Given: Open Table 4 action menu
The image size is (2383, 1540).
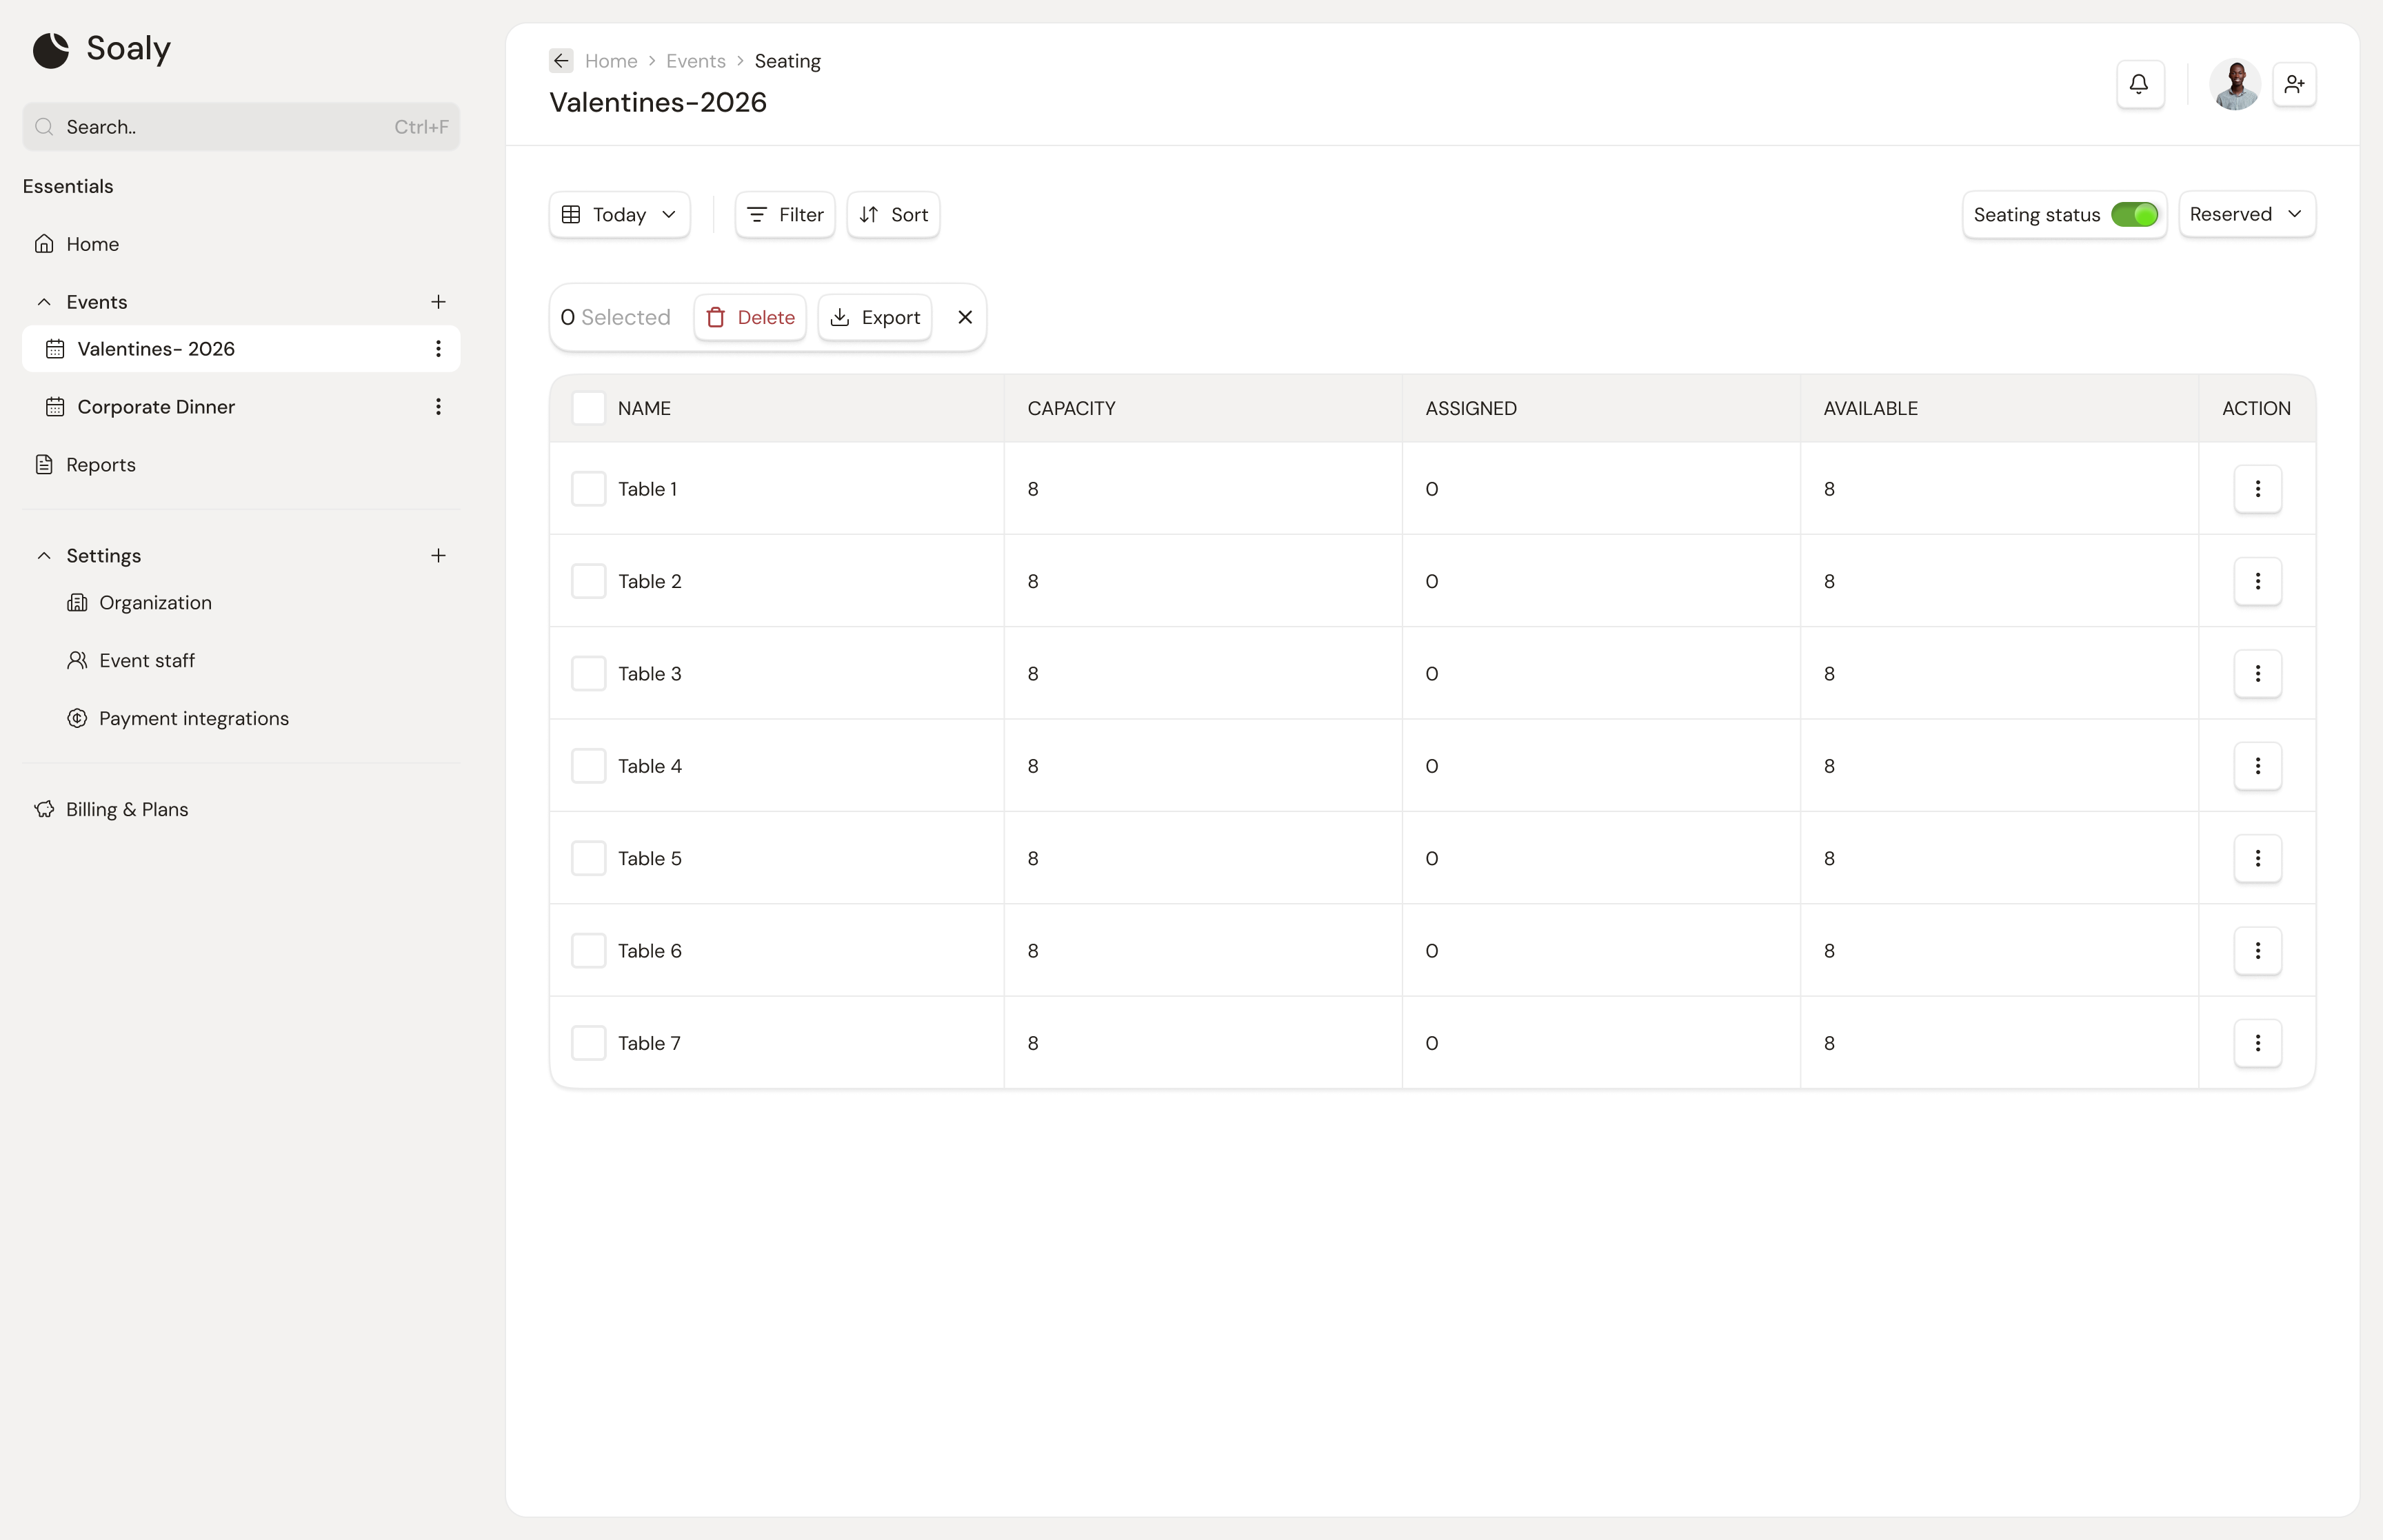Looking at the screenshot, I should click(2257, 766).
